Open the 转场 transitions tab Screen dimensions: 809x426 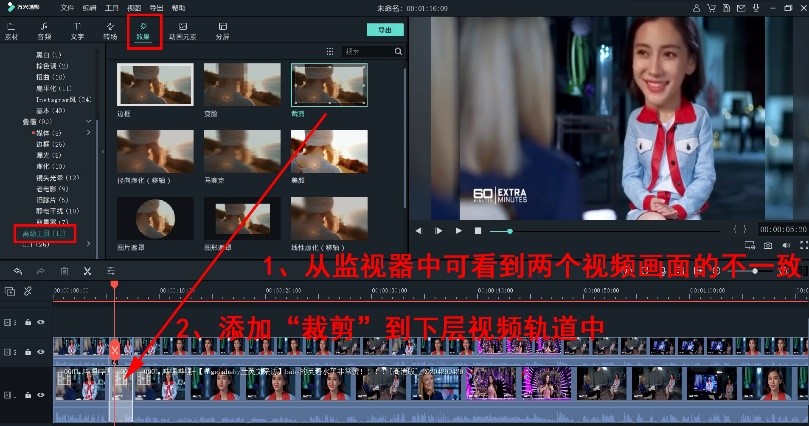(110, 31)
